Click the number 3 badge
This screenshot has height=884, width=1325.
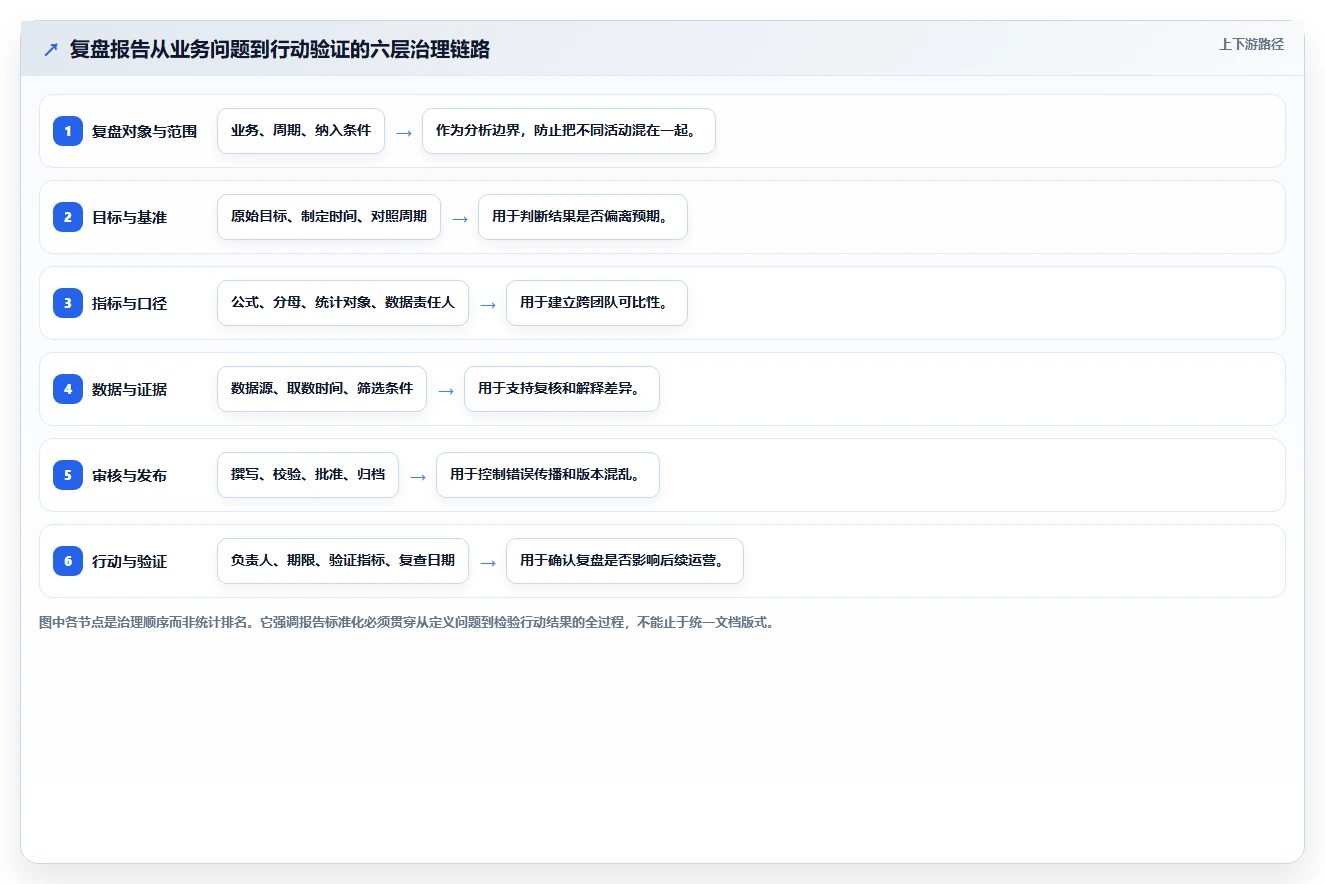(68, 303)
